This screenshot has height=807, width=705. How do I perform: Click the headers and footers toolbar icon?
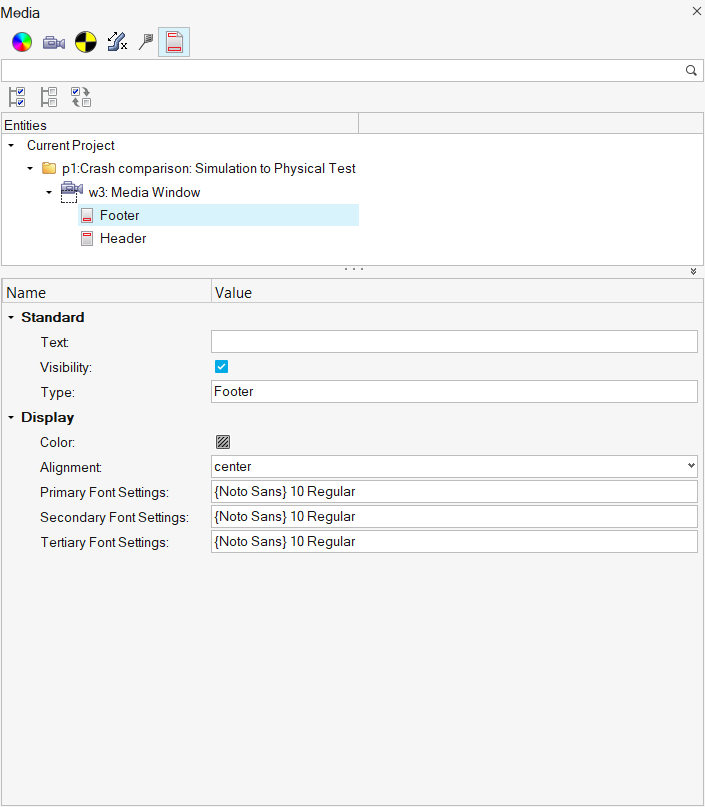click(x=174, y=42)
